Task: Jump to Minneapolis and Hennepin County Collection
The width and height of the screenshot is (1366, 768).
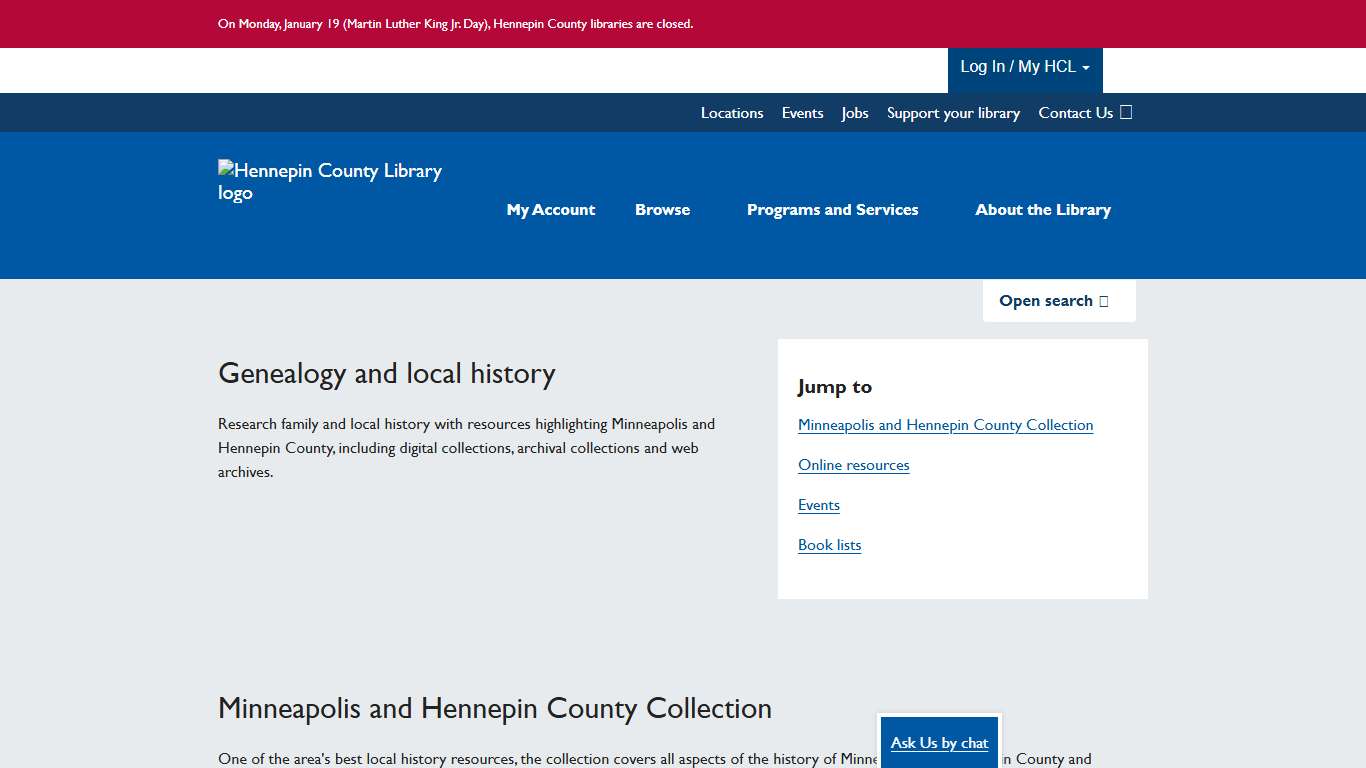Action: coord(945,425)
